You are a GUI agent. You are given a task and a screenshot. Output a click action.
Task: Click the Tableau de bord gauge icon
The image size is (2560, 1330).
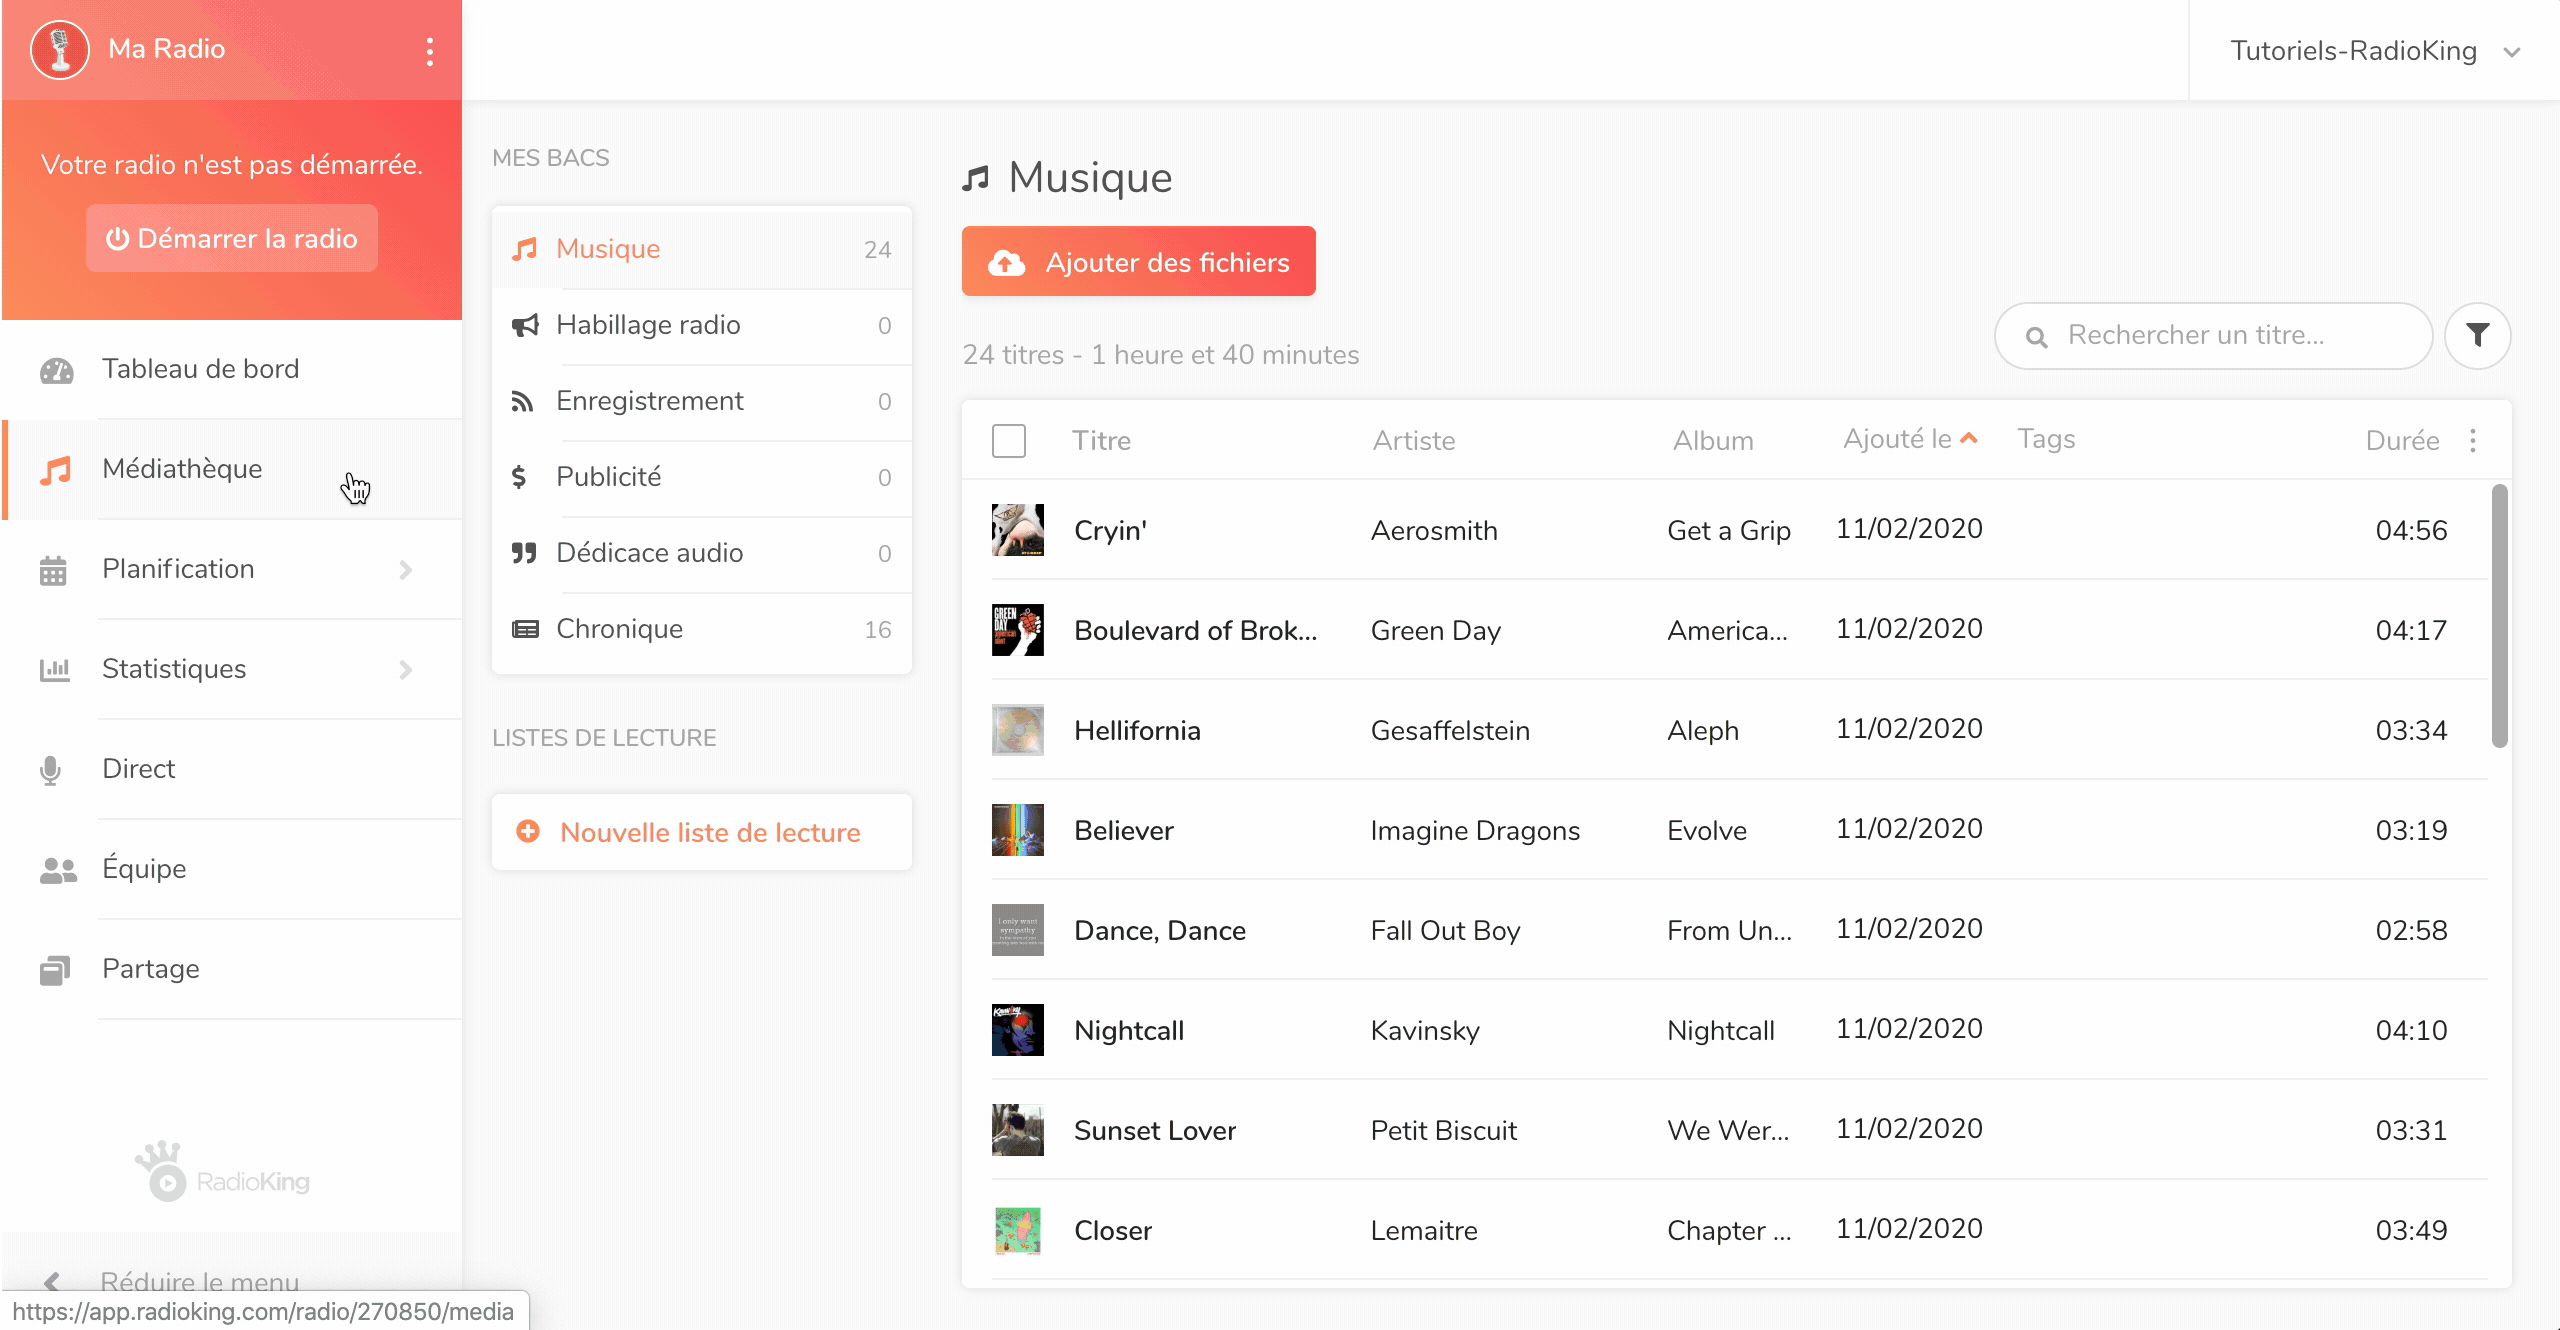pos(56,370)
